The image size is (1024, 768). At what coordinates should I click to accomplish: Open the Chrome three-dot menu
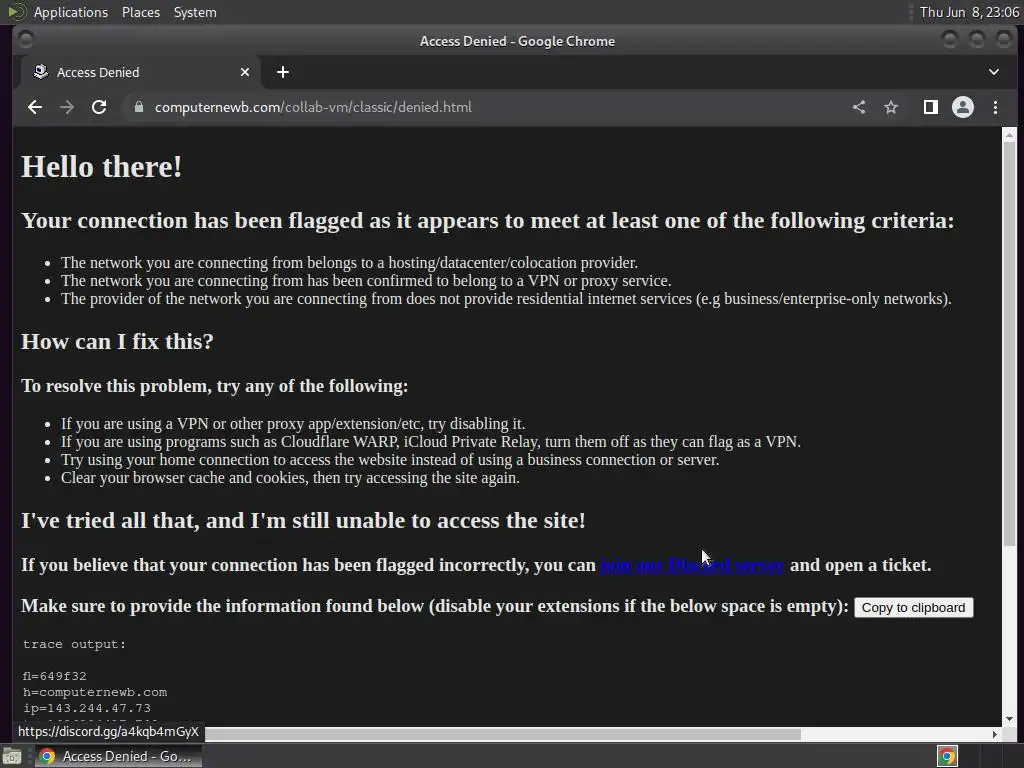(x=995, y=107)
